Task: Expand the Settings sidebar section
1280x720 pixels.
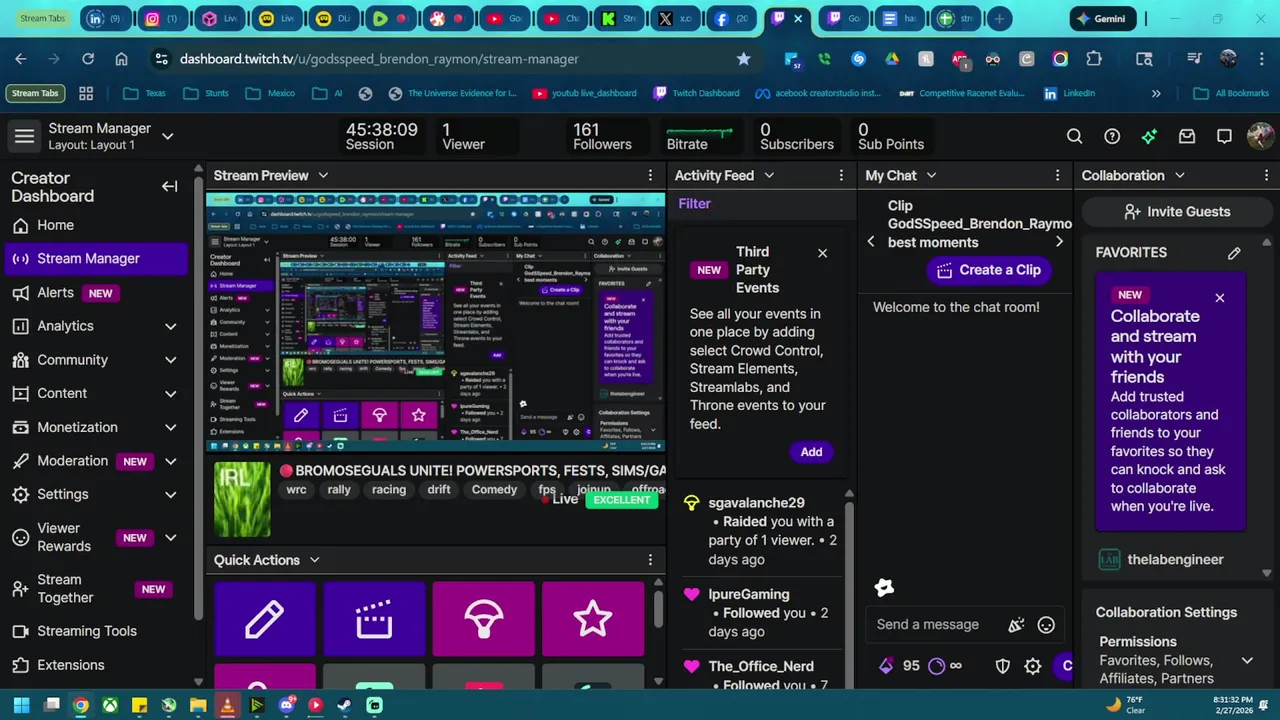Action: click(x=170, y=495)
